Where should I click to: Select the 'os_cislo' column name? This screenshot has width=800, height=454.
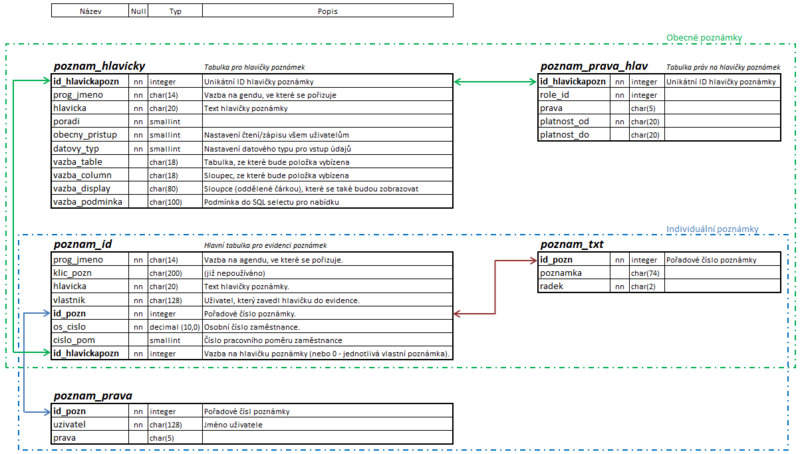(69, 327)
